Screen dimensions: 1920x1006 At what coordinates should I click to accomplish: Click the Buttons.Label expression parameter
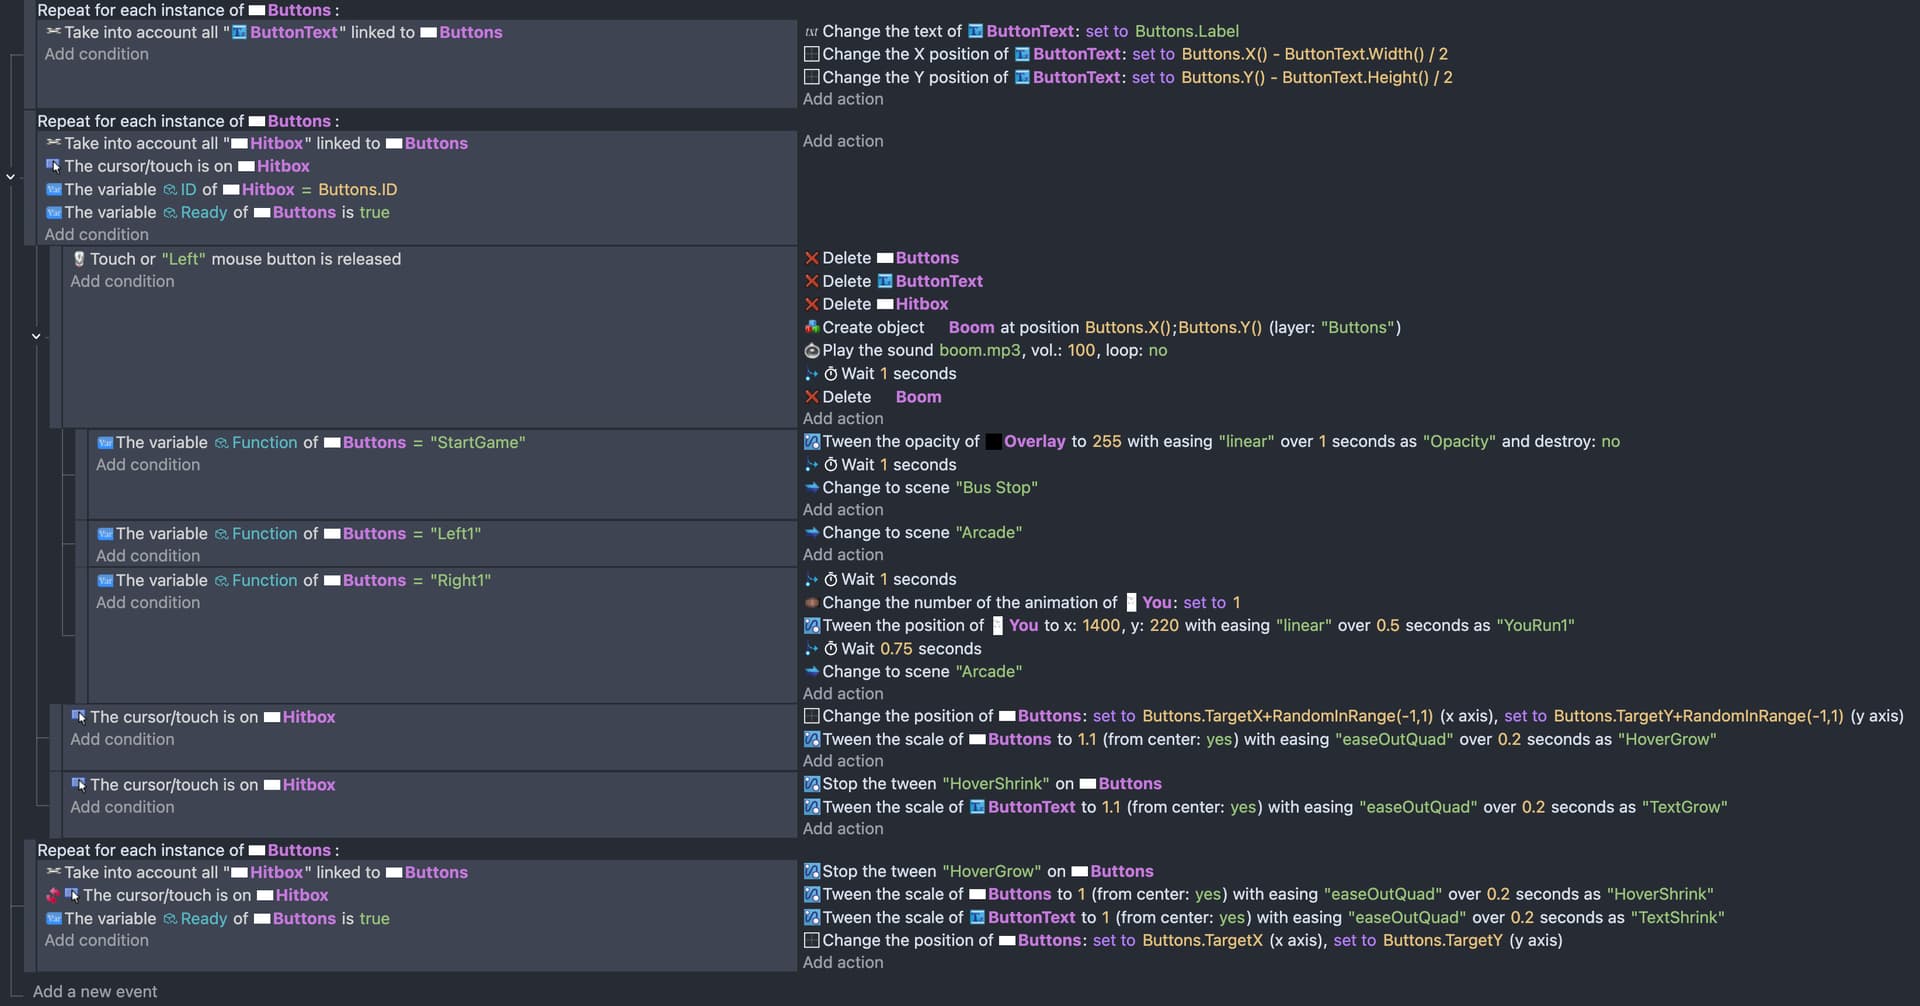coord(1186,31)
